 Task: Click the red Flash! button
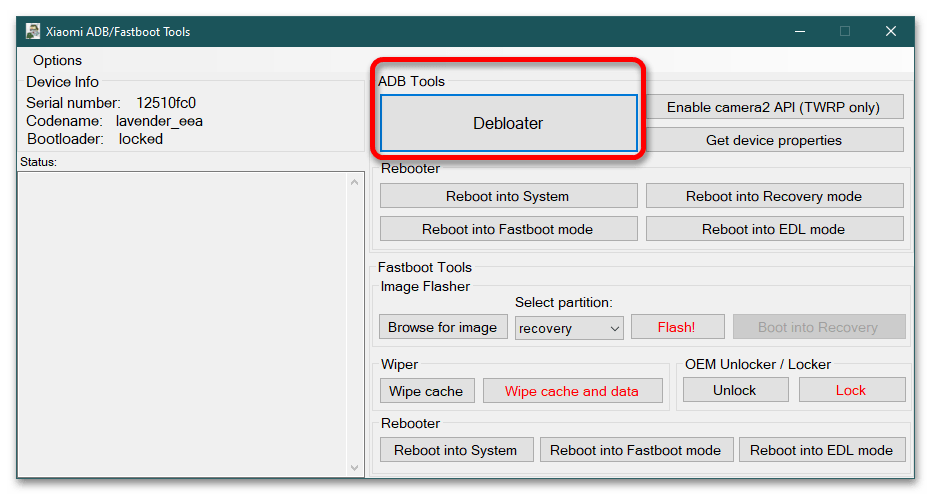click(x=677, y=327)
